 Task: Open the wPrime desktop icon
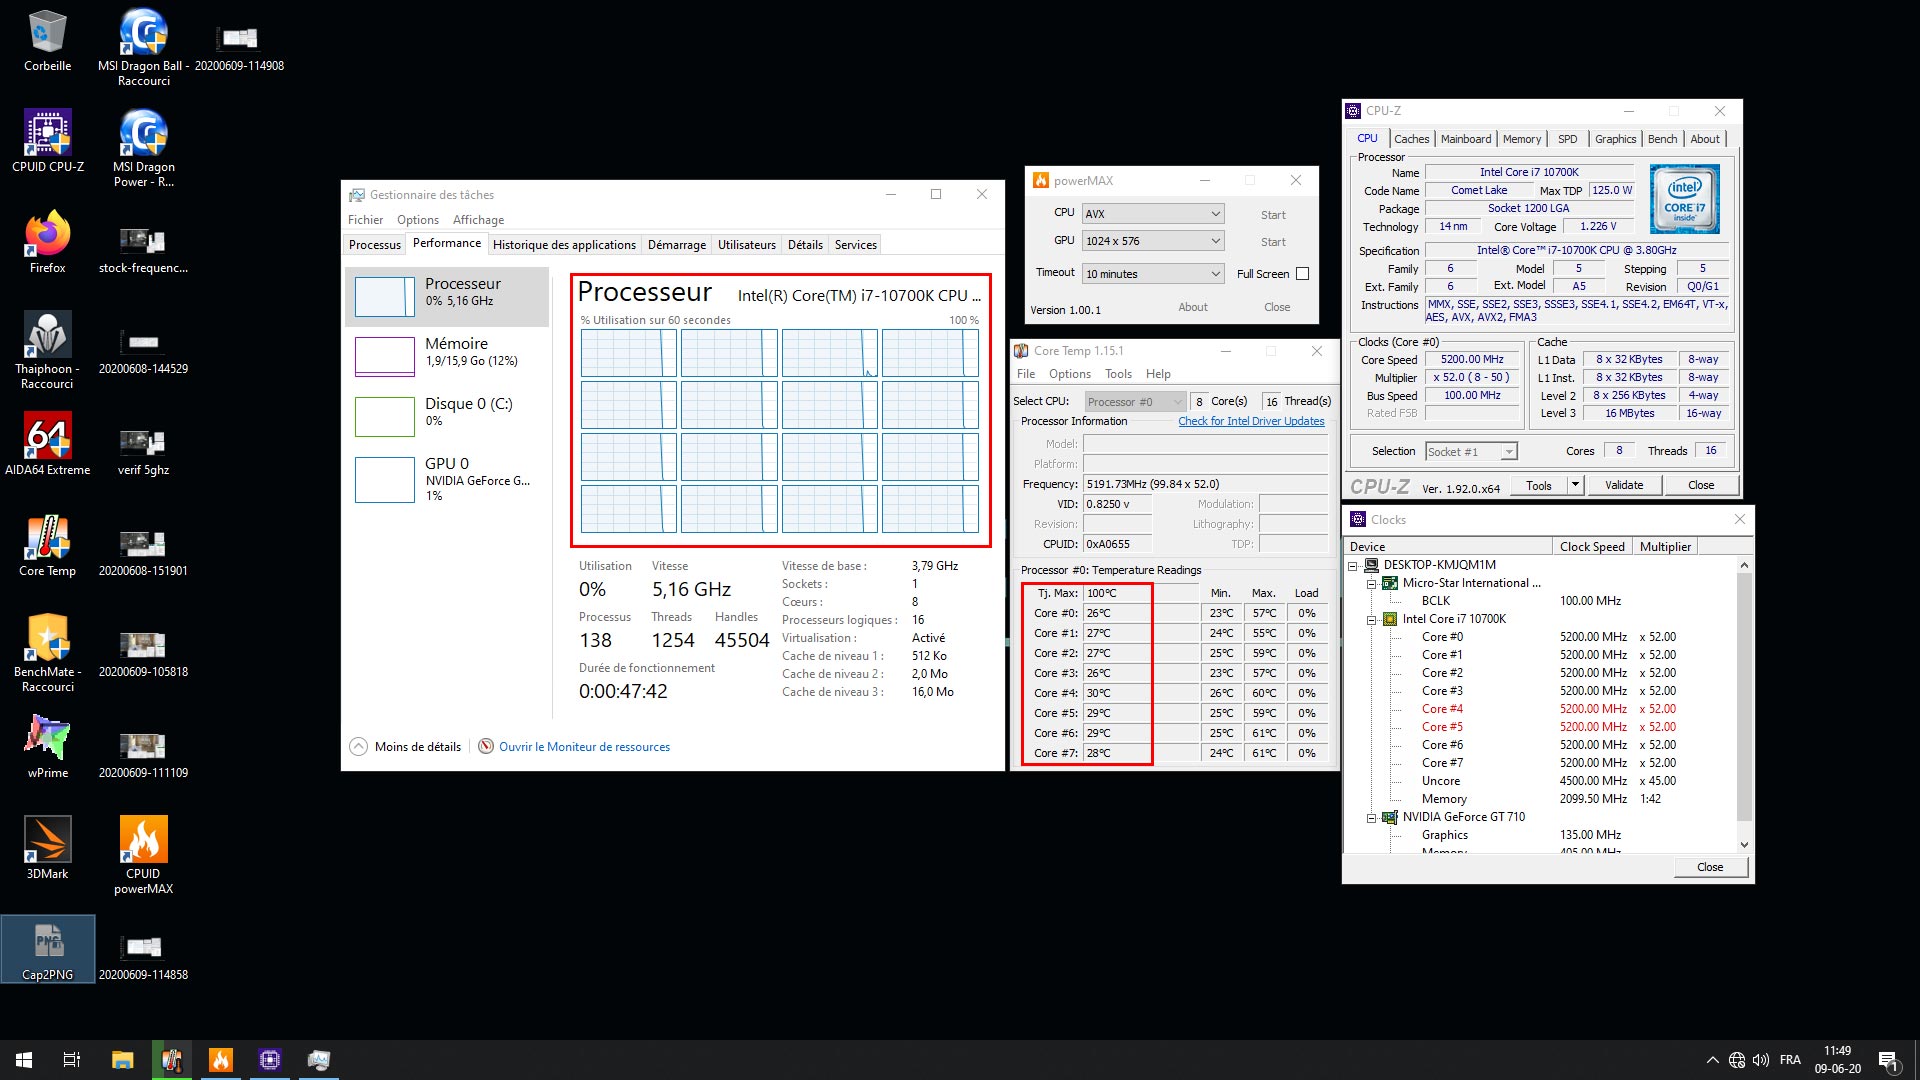click(x=47, y=747)
